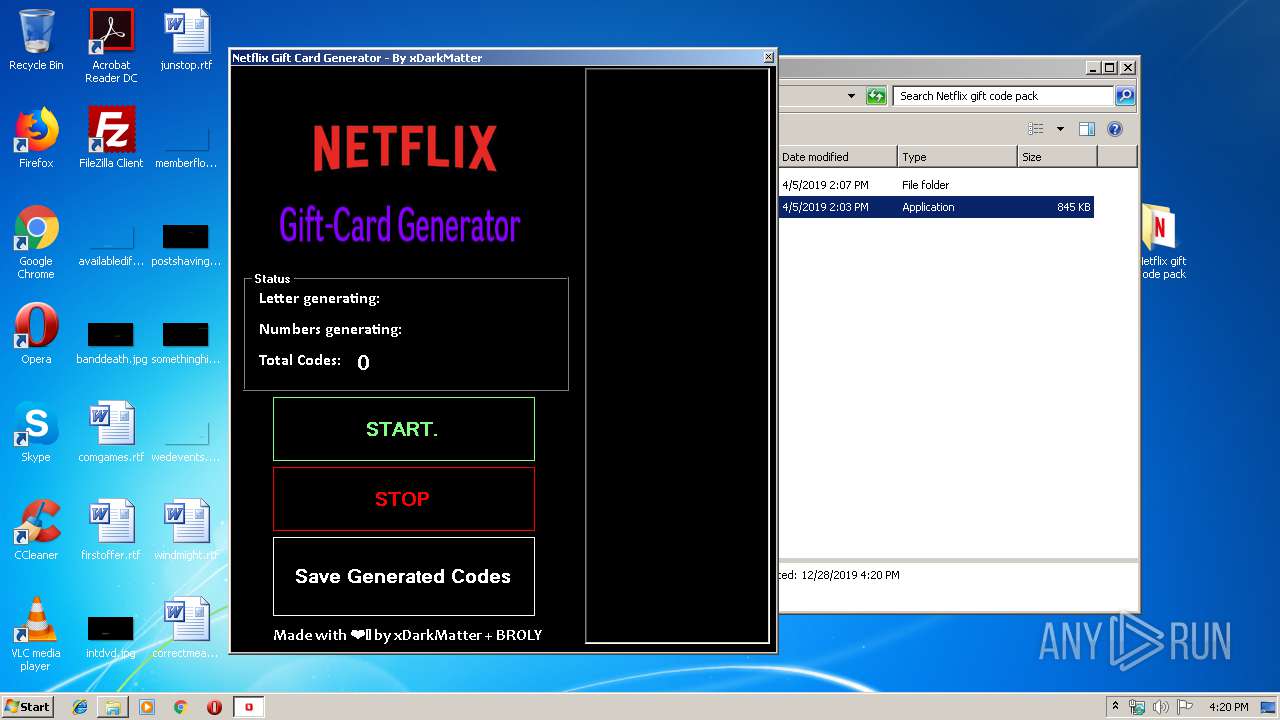This screenshot has width=1280, height=720.
Task: Click the generator app taskbar button
Action: click(249, 707)
